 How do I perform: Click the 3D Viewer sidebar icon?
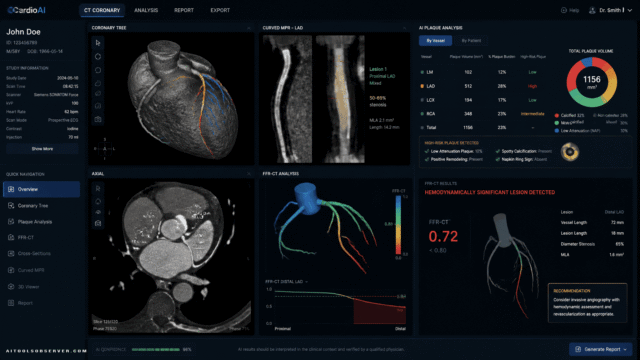11,287
